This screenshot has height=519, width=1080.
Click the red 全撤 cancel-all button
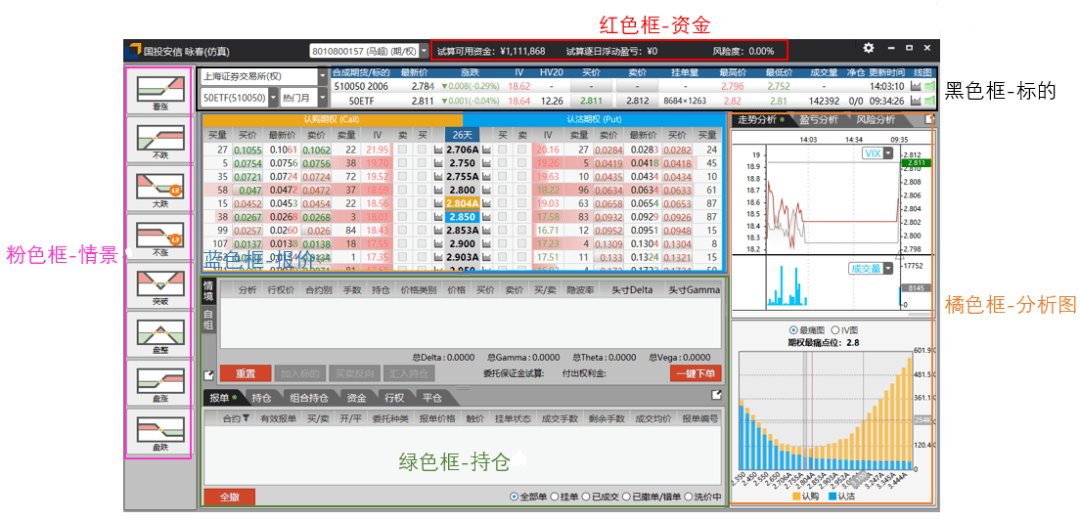coord(229,496)
